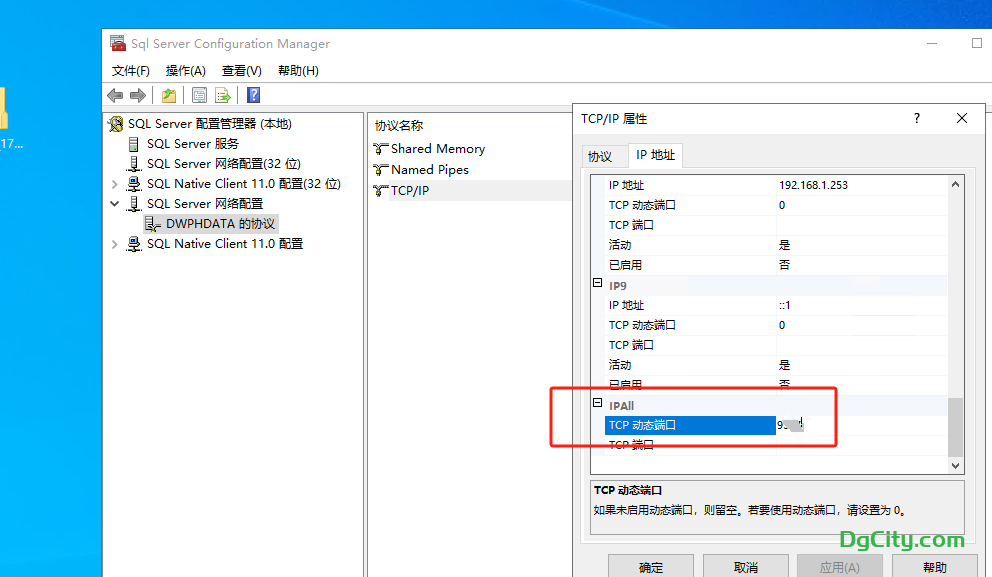The height and width of the screenshot is (577, 992).
Task: Collapse the IPAll property group
Action: point(598,404)
